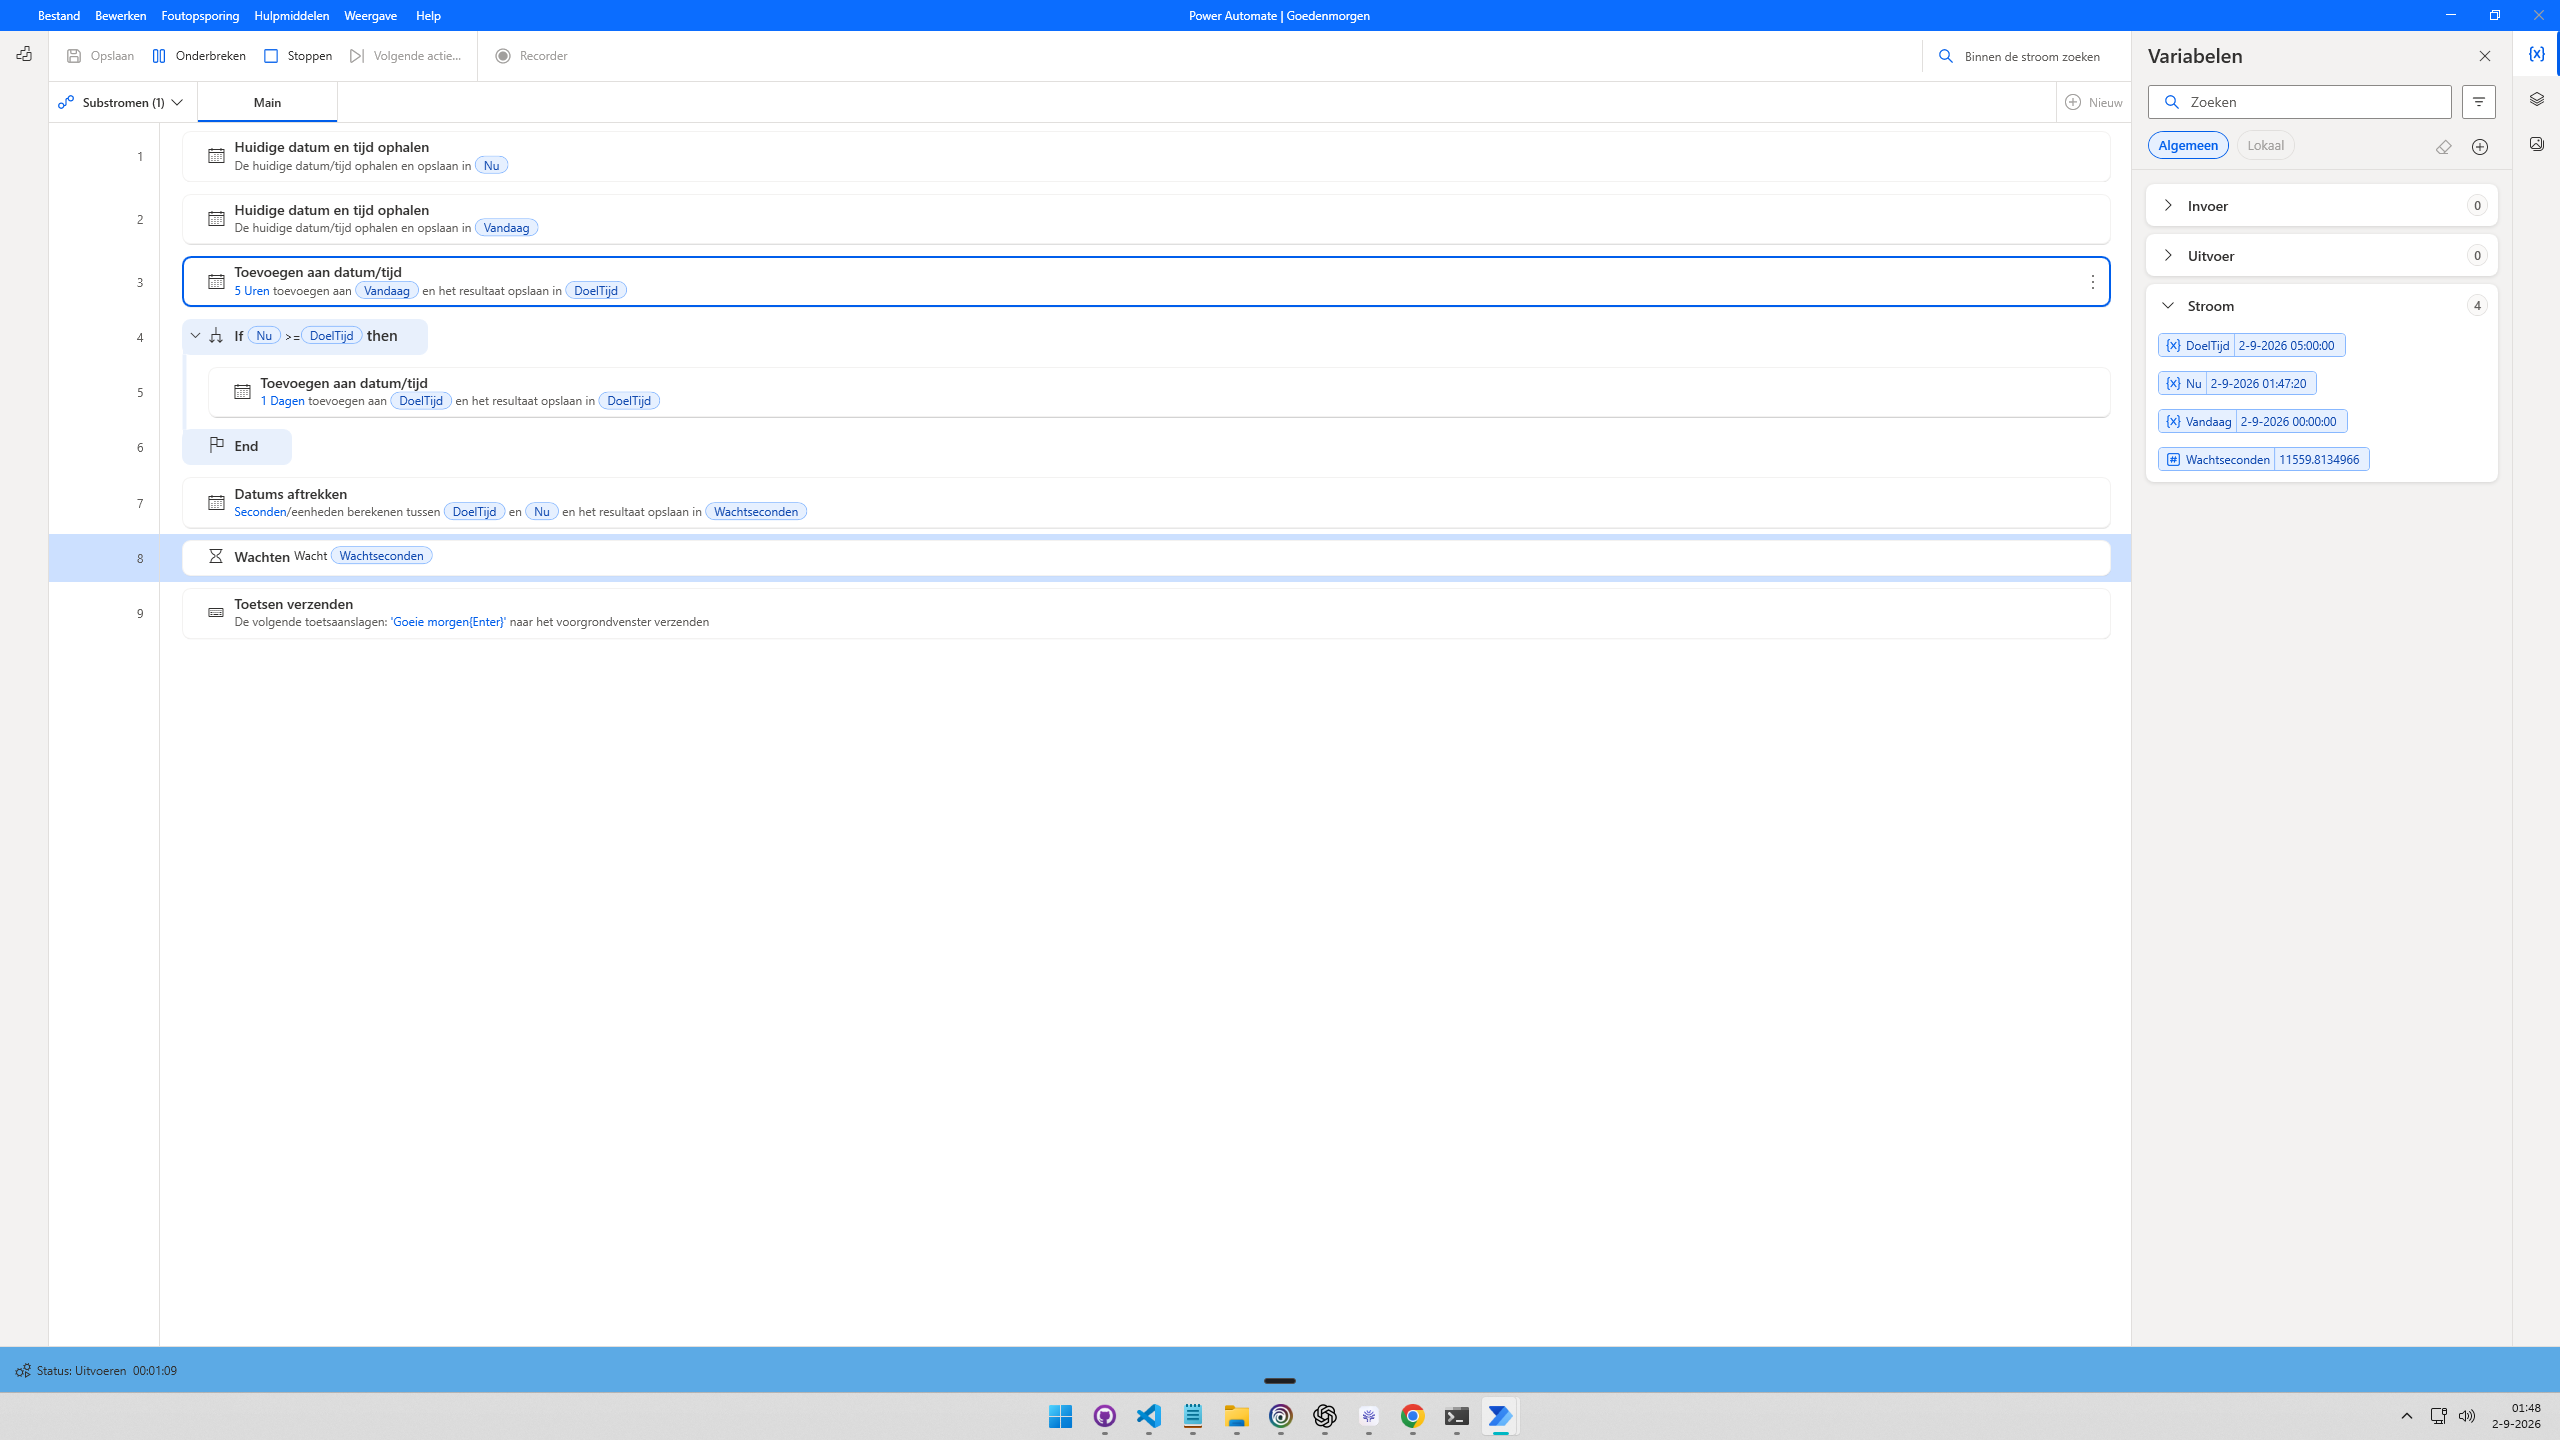Image resolution: width=2560 pixels, height=1440 pixels.
Task: Select the Lokaal filter pill
Action: (x=2265, y=145)
